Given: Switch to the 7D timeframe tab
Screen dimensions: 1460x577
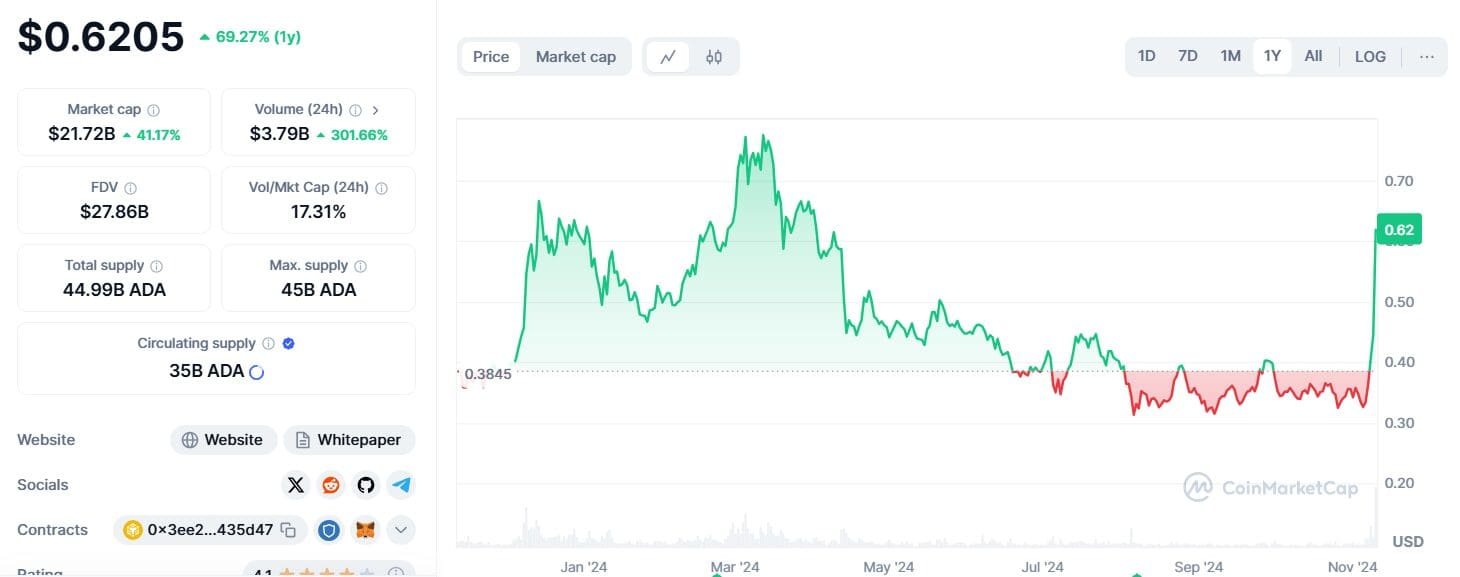Looking at the screenshot, I should 1188,56.
